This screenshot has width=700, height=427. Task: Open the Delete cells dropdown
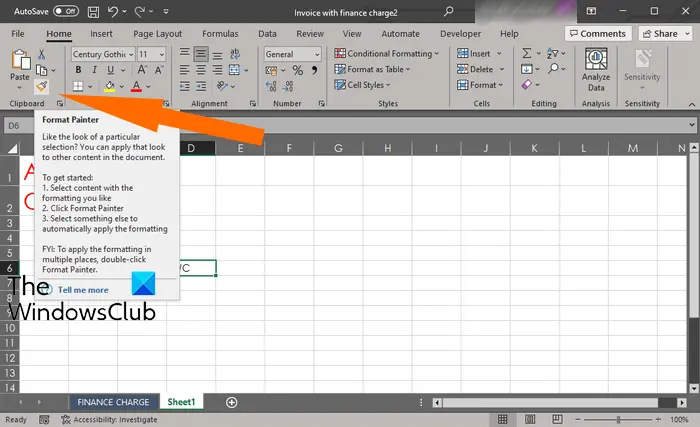click(502, 69)
